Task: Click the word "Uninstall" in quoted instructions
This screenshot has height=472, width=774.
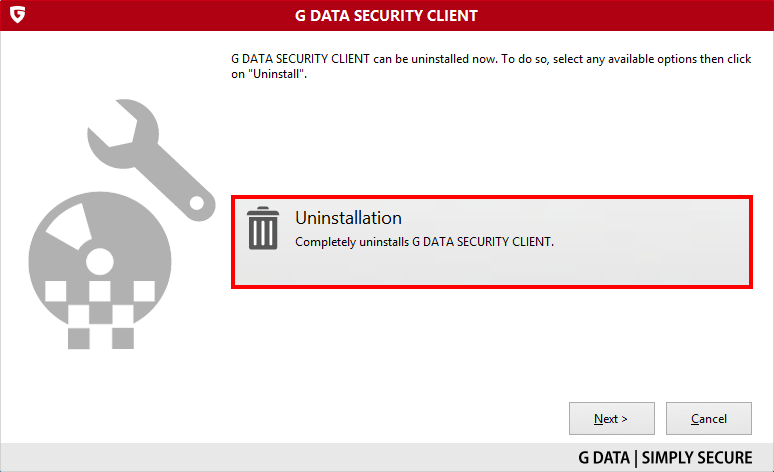Action: click(277, 74)
